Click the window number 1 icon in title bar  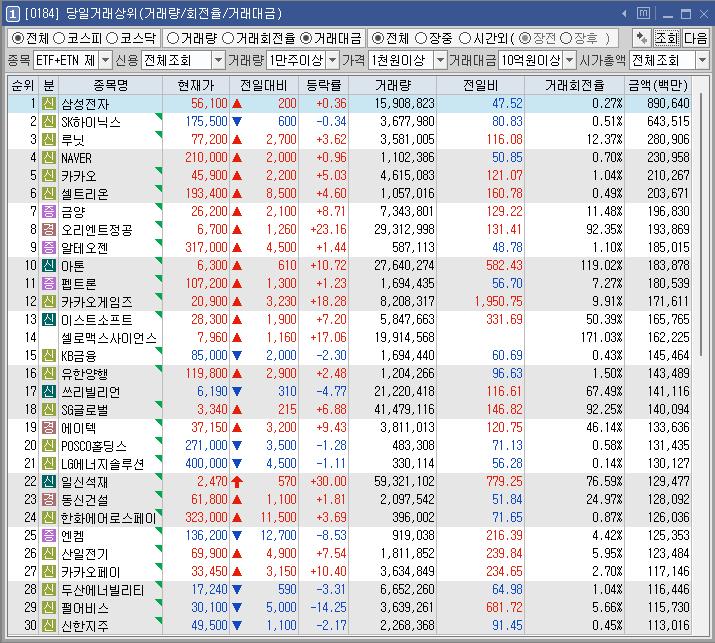pyautogui.click(x=12, y=14)
